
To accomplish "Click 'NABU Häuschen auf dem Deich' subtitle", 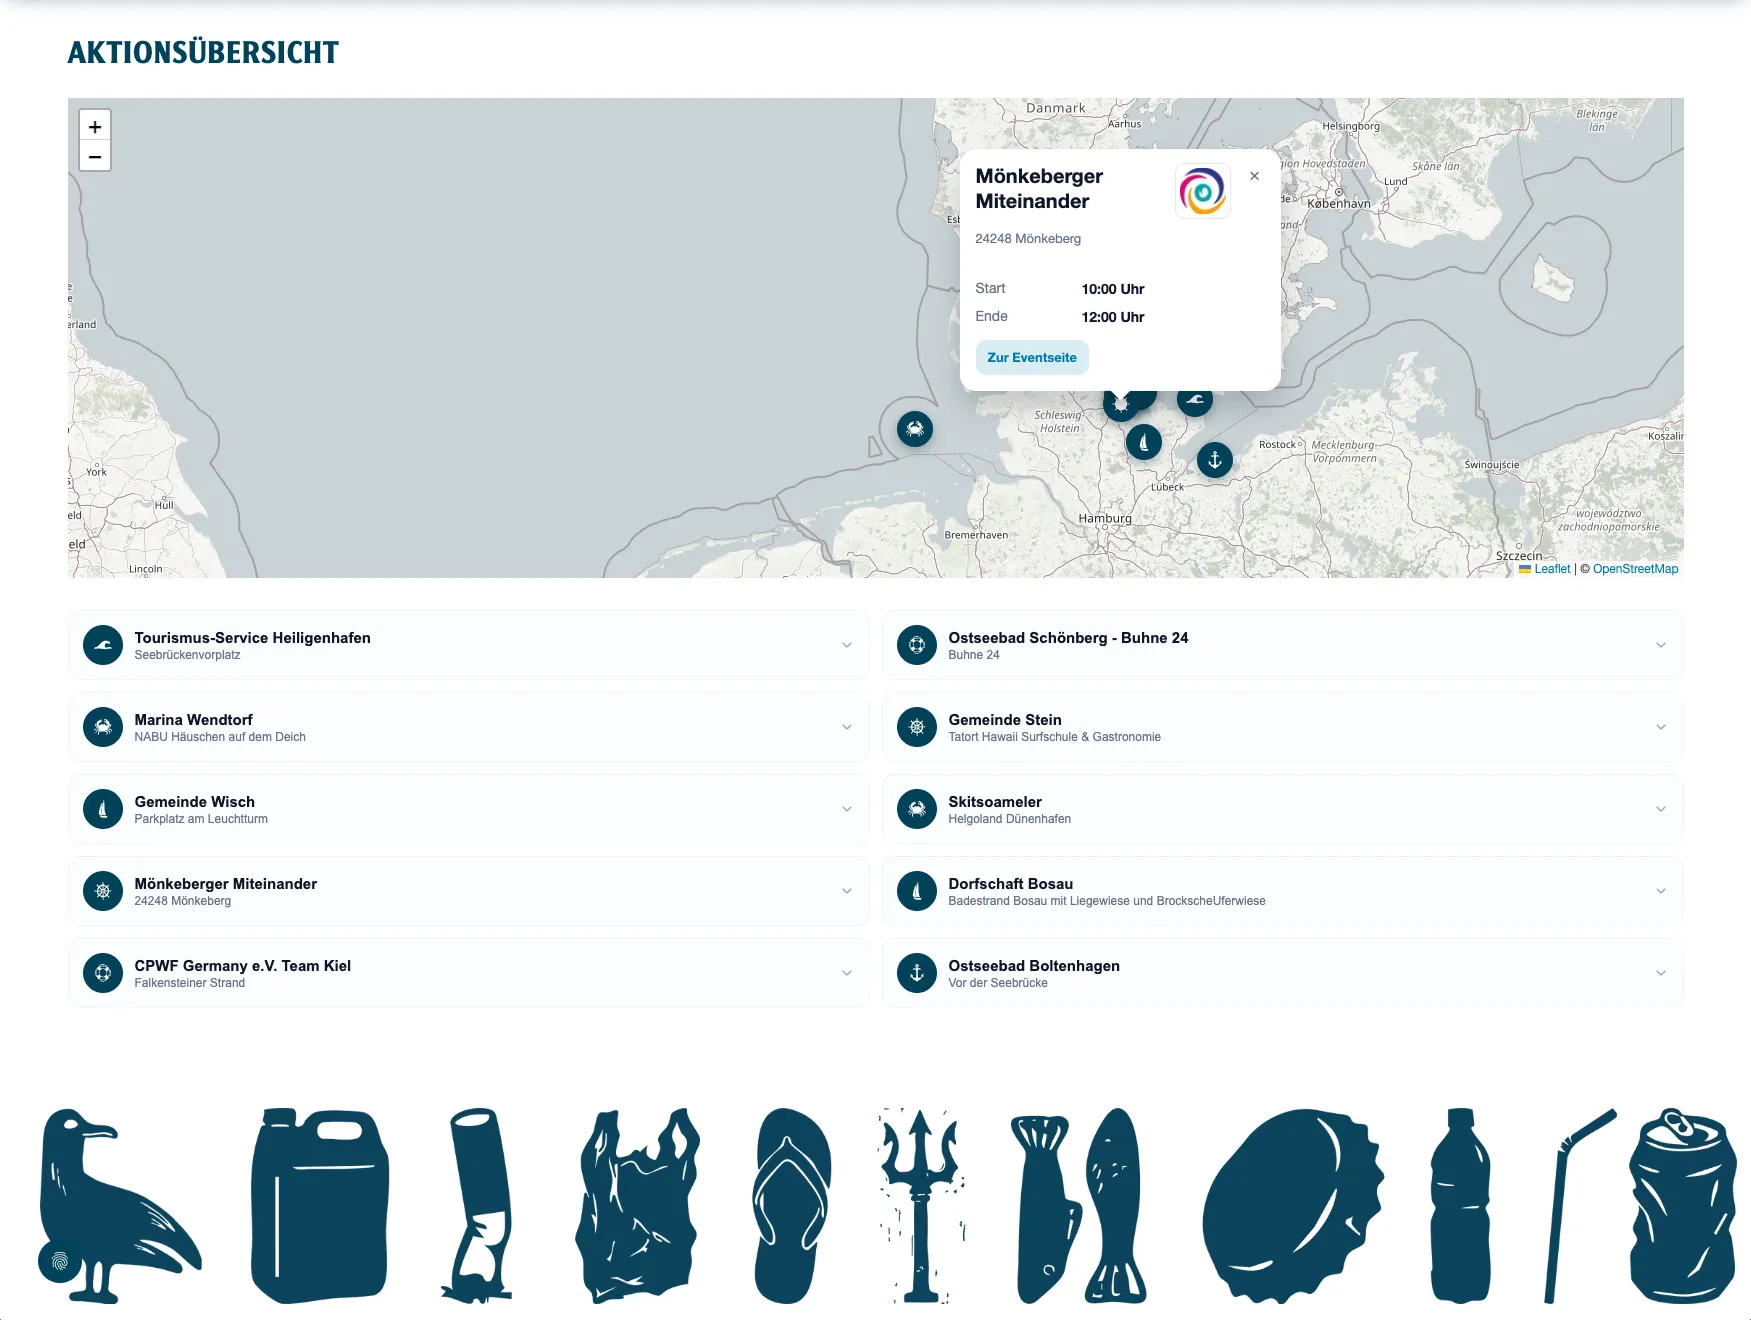I will [220, 737].
